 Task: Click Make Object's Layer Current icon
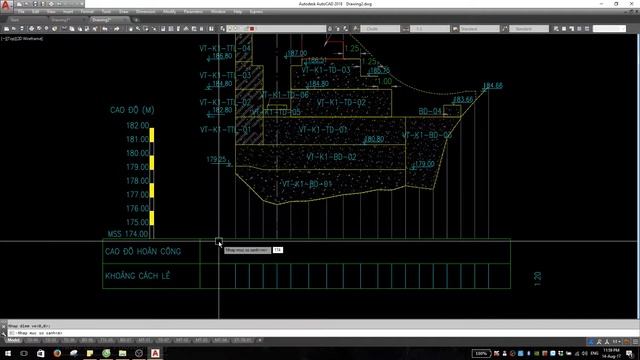330,29
